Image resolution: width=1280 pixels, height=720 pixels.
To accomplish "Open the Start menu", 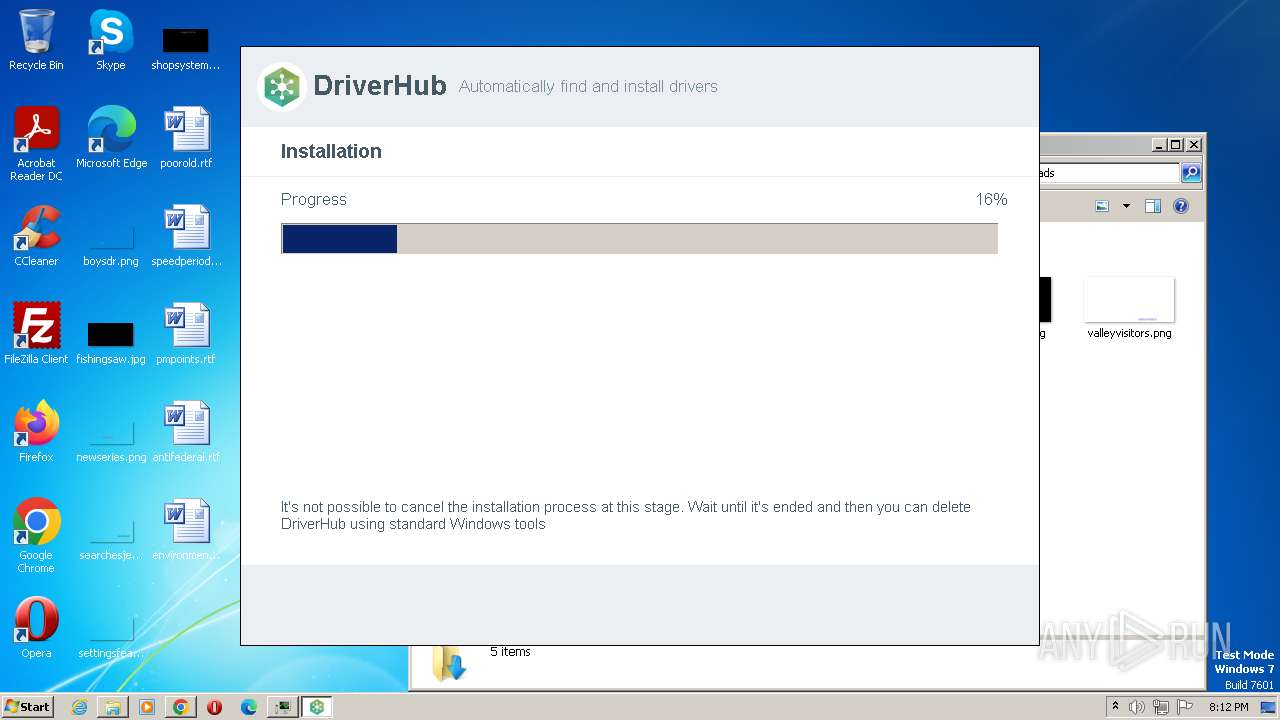I will point(28,707).
